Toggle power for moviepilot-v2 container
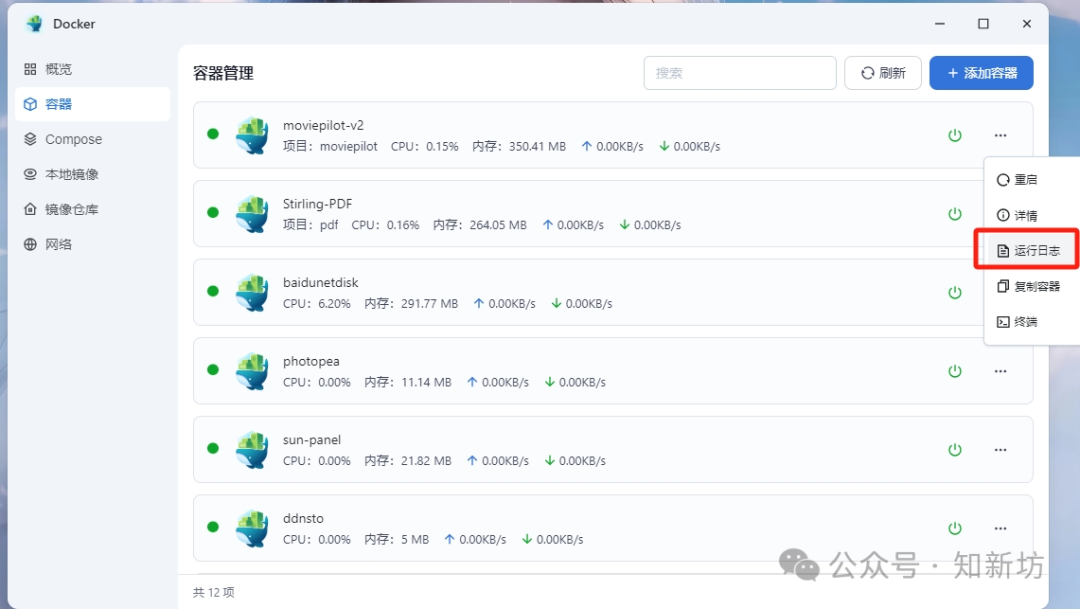 (x=955, y=136)
